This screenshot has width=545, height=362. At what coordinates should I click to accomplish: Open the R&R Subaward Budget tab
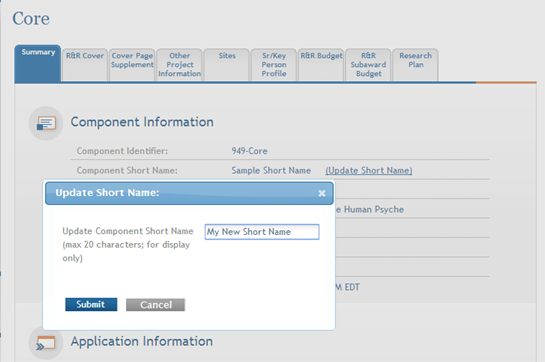point(368,65)
